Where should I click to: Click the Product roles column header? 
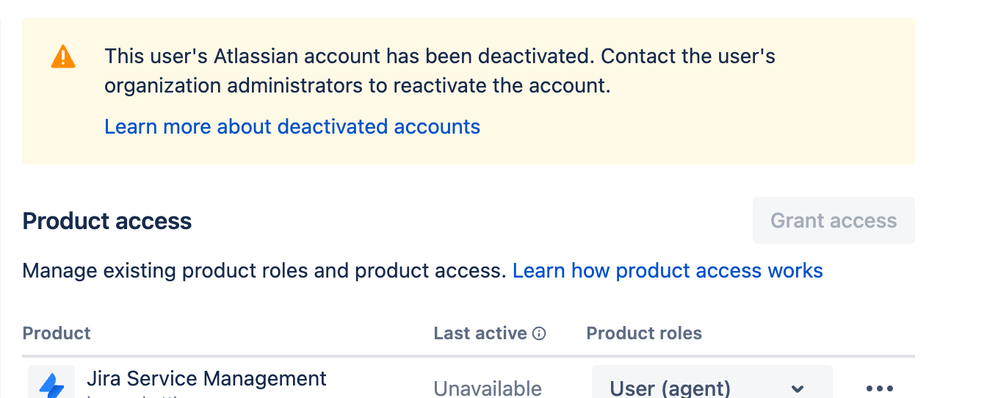644,333
